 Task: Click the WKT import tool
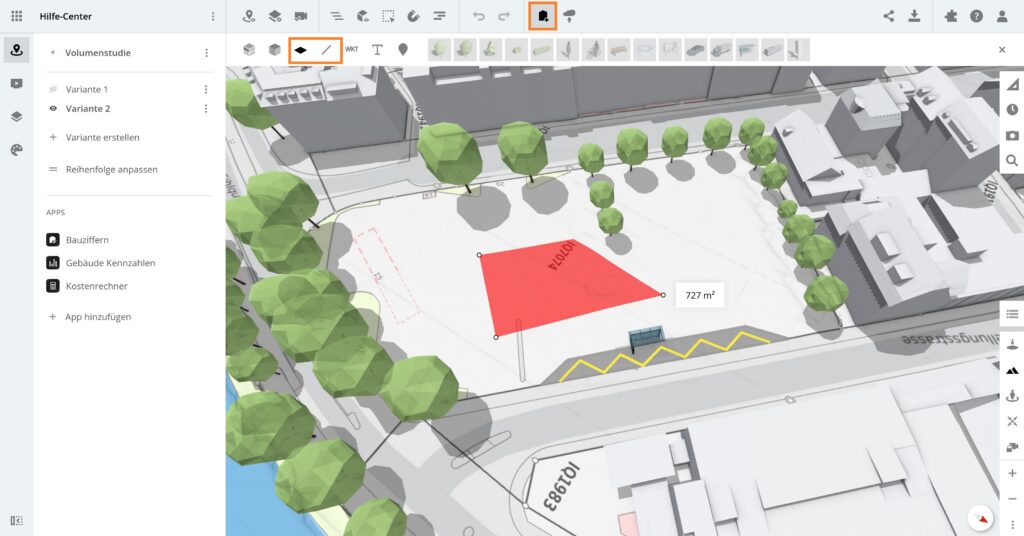coord(352,49)
